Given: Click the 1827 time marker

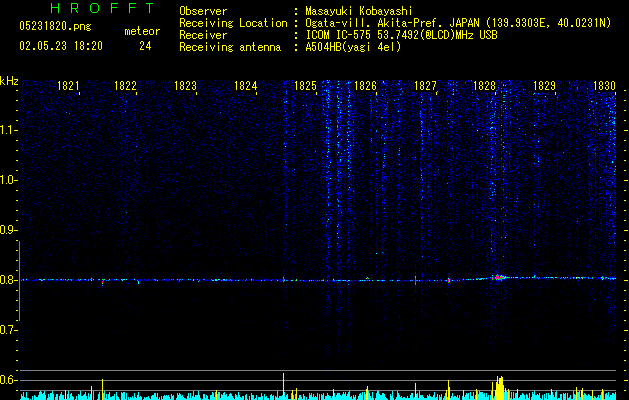Looking at the screenshot, I should click(x=425, y=86).
